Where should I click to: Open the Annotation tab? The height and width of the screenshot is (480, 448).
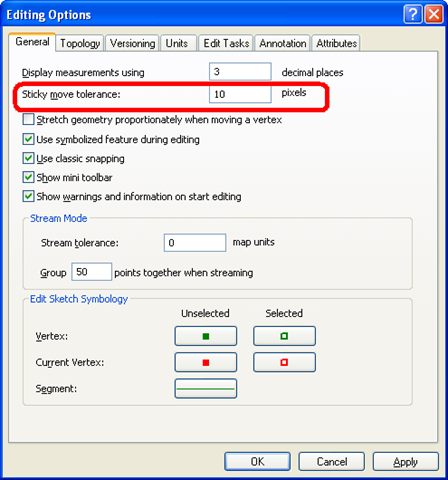tap(283, 43)
